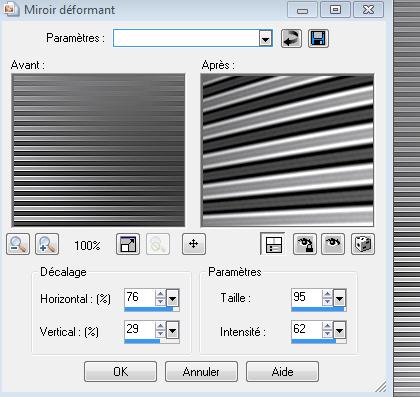Click the Miroir déformant title bar icon
Screen dimensions: 420x397
pyautogui.click(x=11, y=9)
